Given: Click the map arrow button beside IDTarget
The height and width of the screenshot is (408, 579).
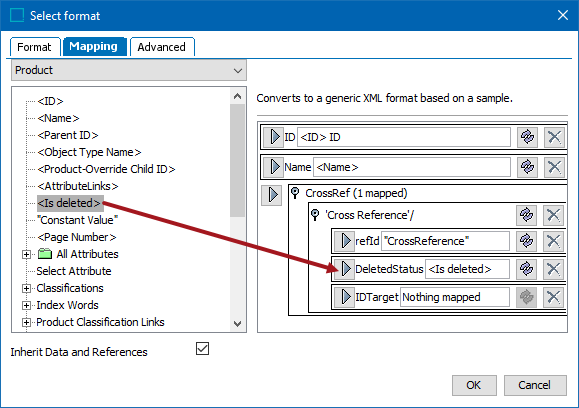Looking at the screenshot, I should point(345,297).
